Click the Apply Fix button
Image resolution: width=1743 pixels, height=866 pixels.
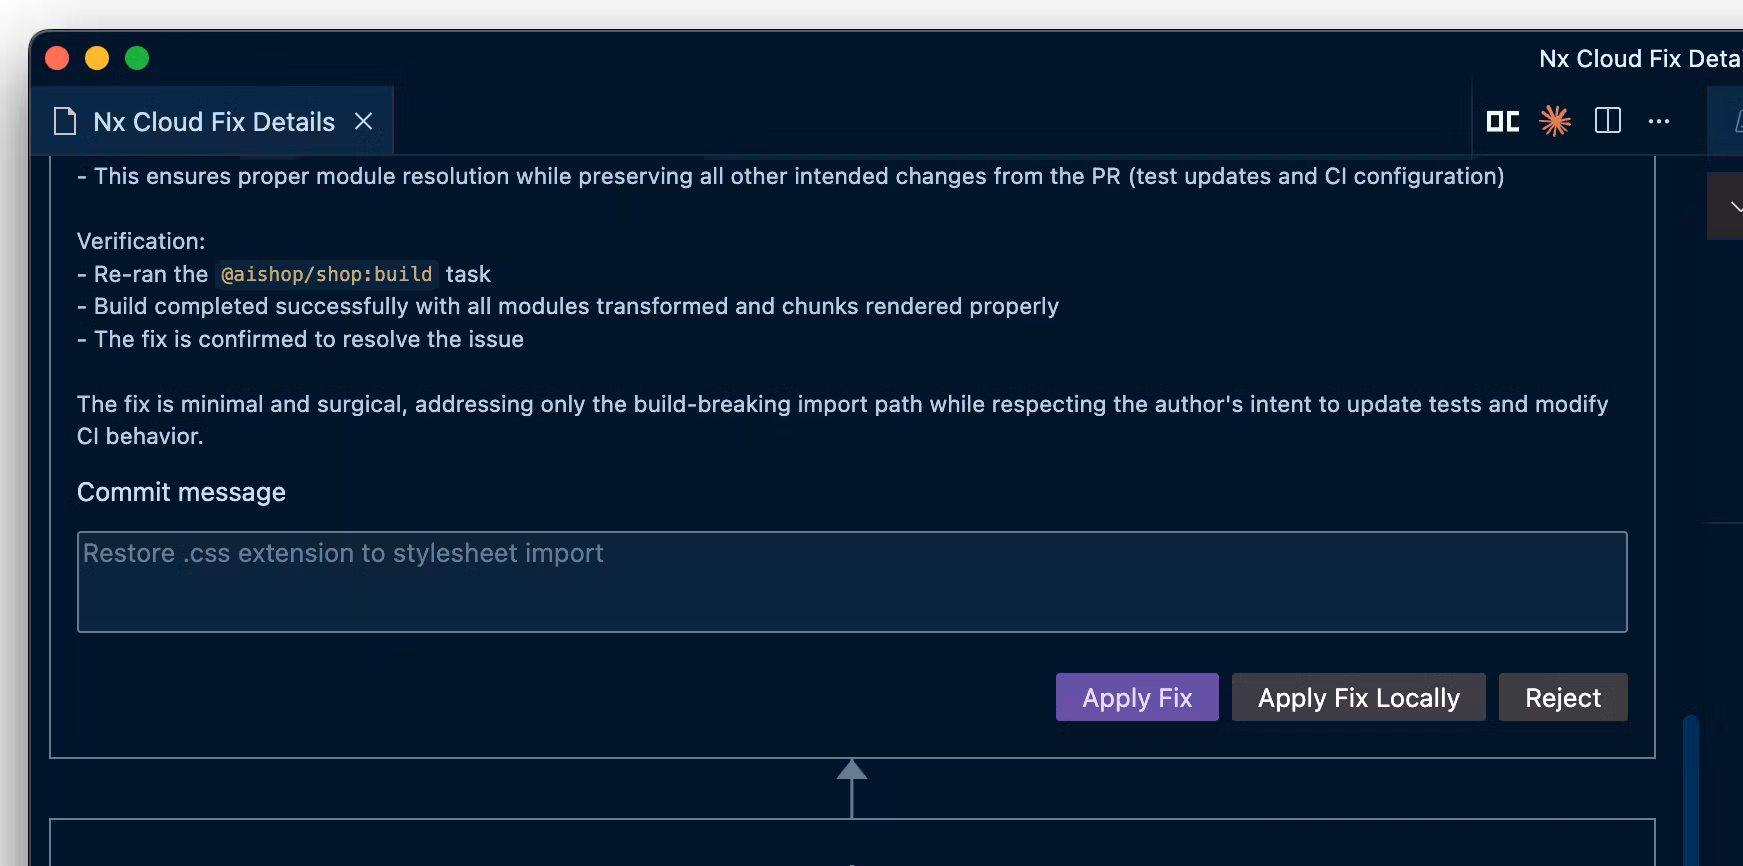1137,697
